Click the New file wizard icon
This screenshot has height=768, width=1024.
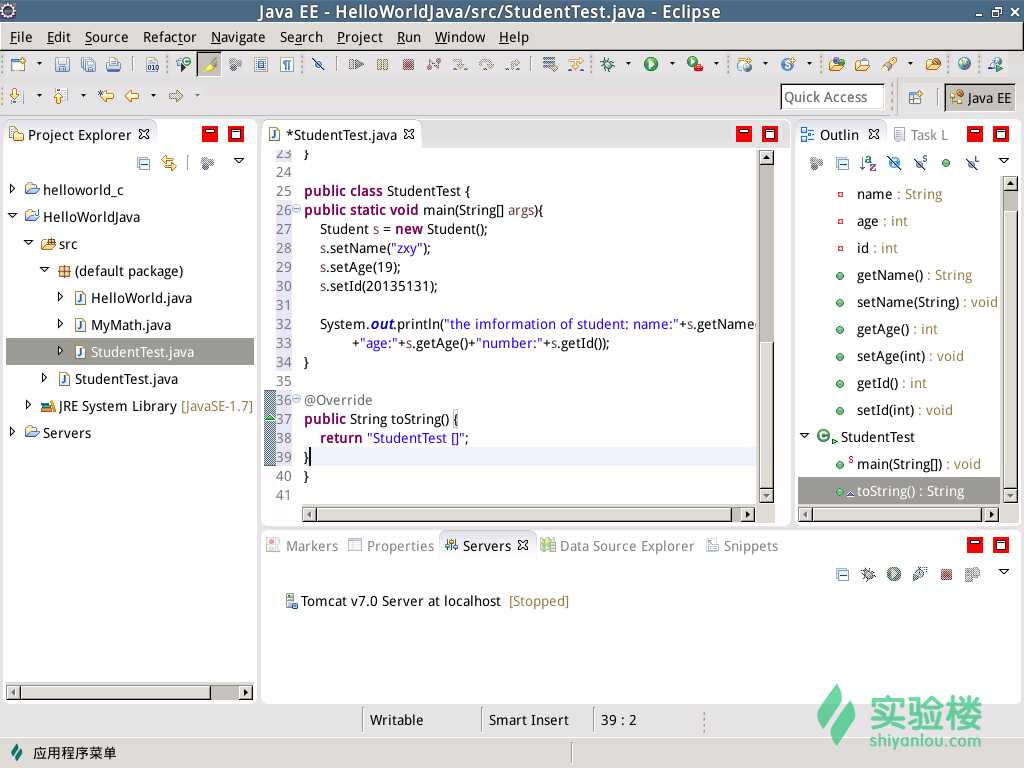[18, 64]
